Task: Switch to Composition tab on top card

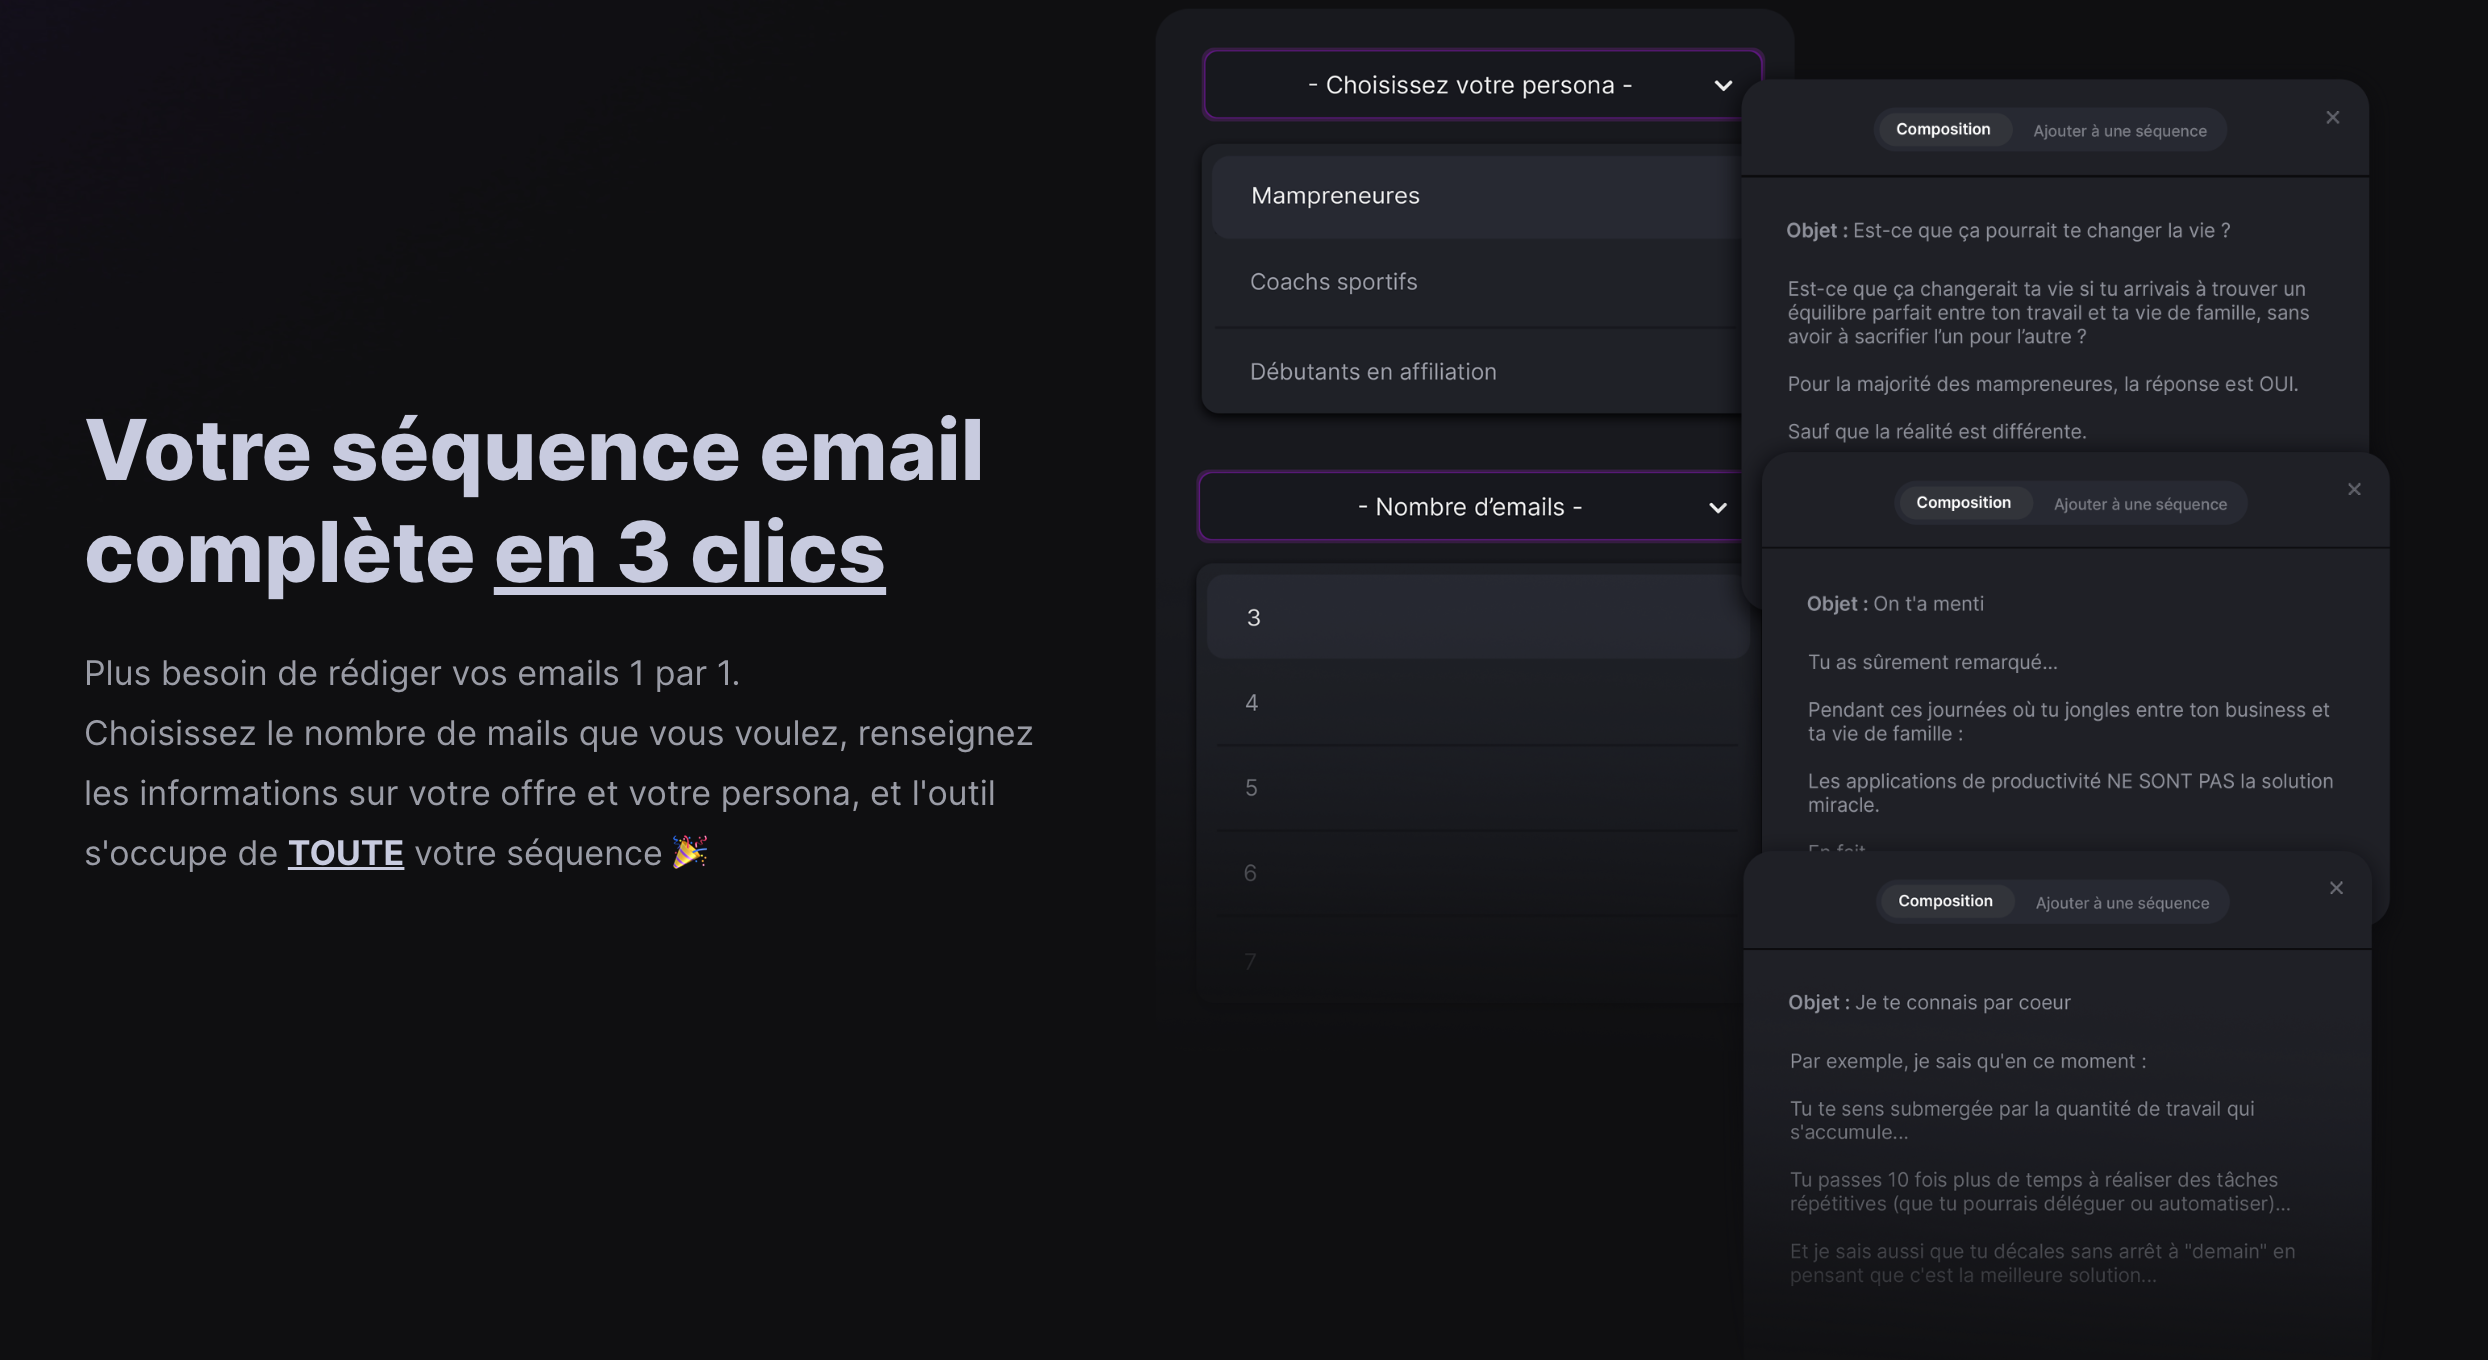Action: tap(1942, 130)
